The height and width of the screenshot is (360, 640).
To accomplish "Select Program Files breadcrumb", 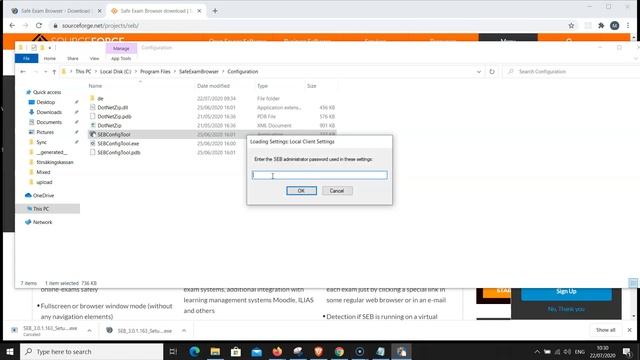I will click(x=155, y=71).
